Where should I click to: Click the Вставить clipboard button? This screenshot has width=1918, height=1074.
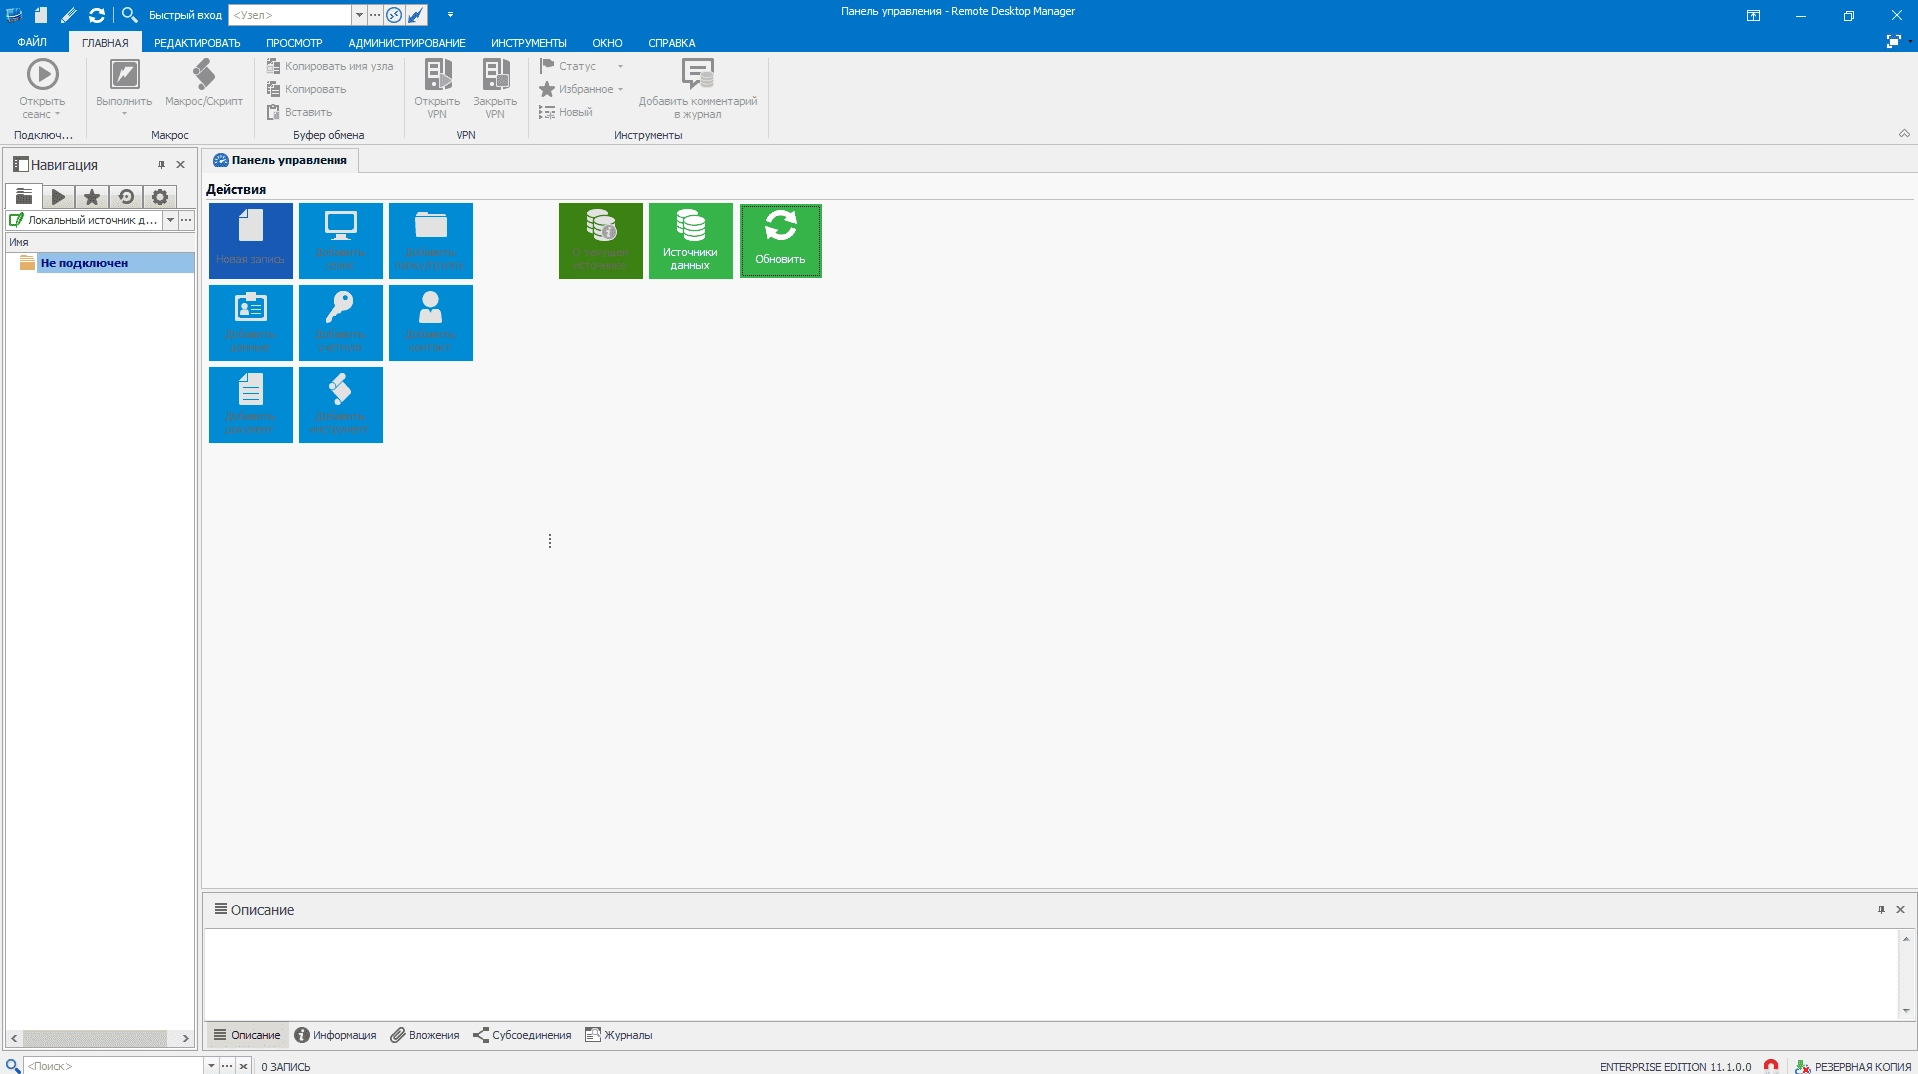[300, 112]
